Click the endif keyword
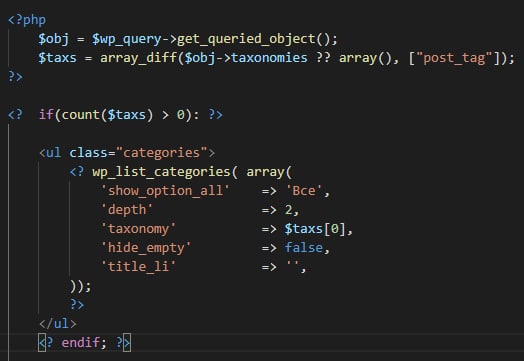 coord(80,343)
